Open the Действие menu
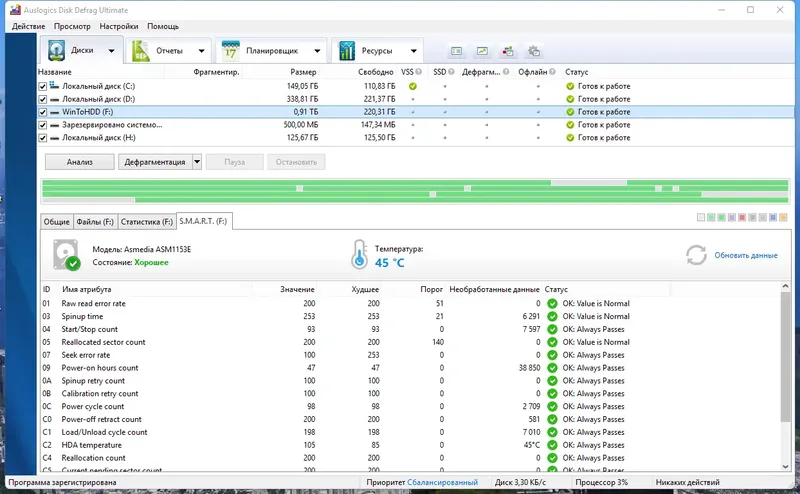Viewport: 800px width, 494px height. point(29,27)
